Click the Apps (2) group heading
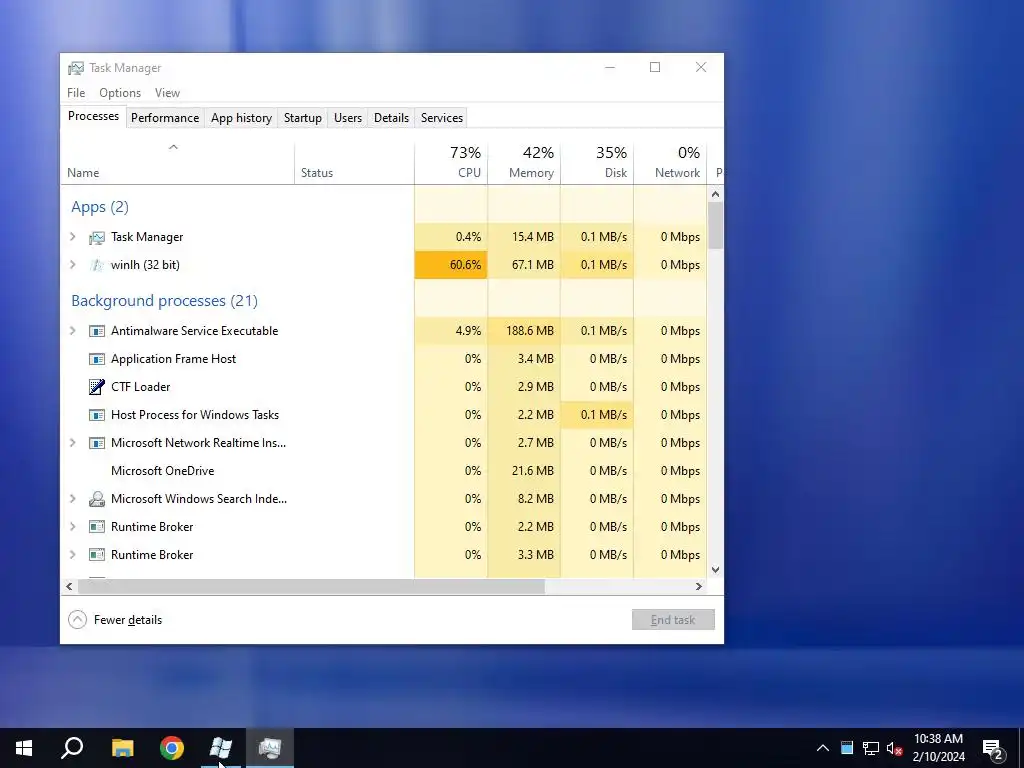Screen dimensions: 1024x768 coord(100,207)
